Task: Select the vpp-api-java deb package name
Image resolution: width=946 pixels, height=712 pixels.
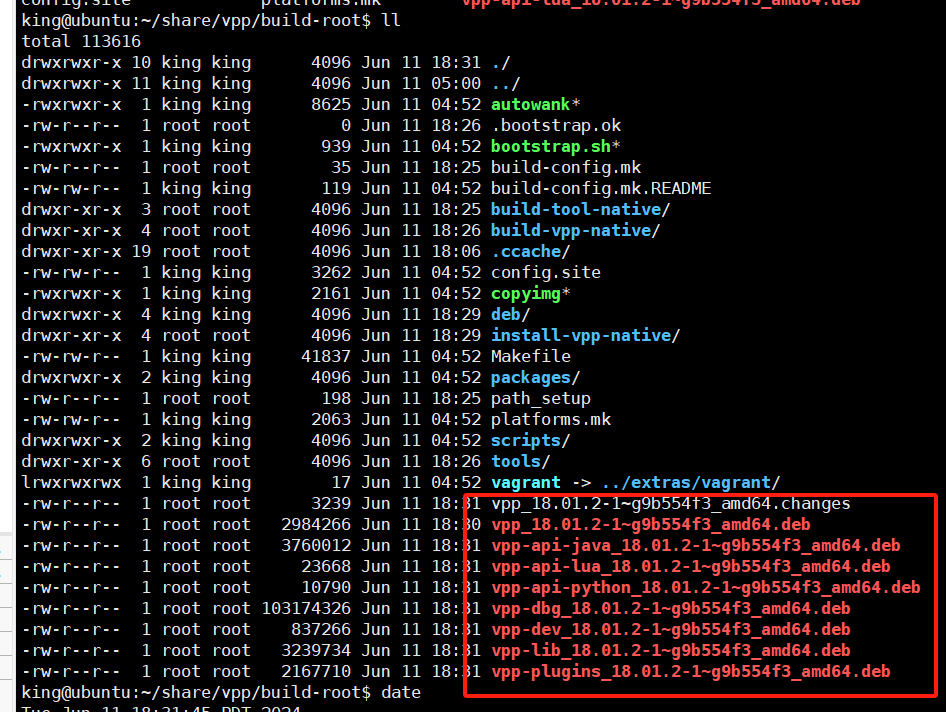Action: (x=696, y=545)
